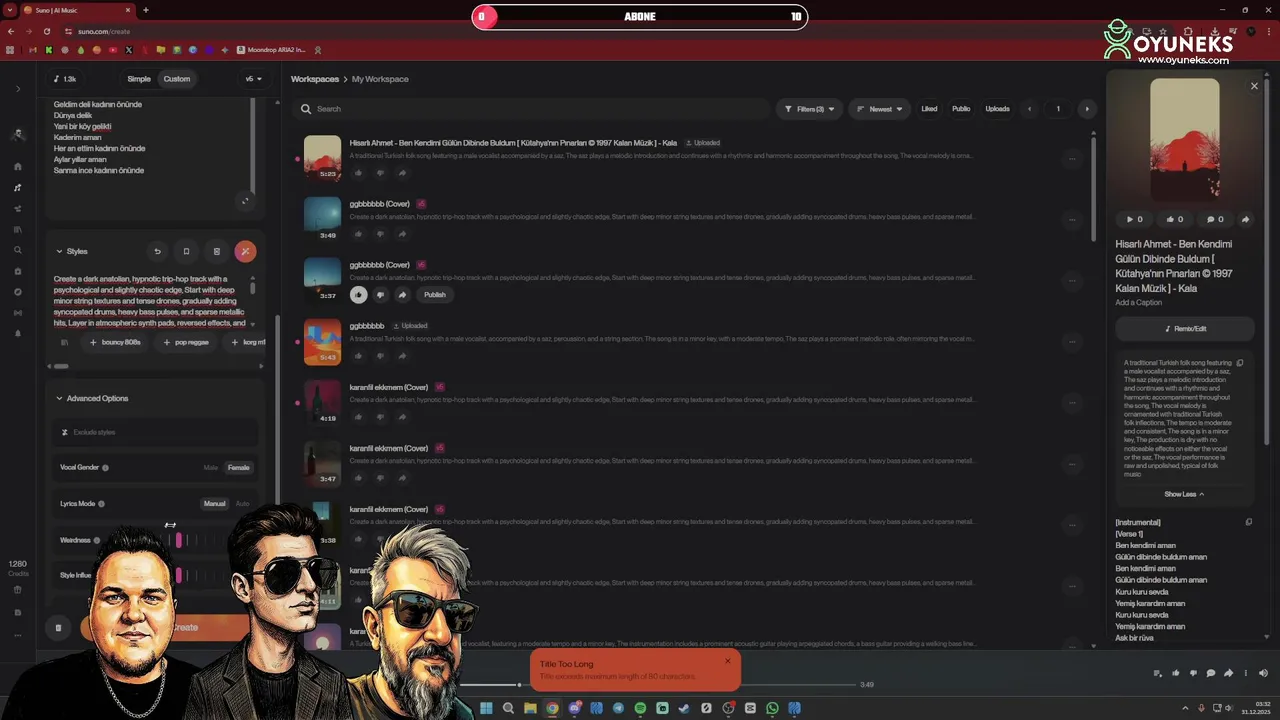Dislike the Hisarlı Ahmet track in list
The width and height of the screenshot is (1280, 720).
[x=380, y=173]
